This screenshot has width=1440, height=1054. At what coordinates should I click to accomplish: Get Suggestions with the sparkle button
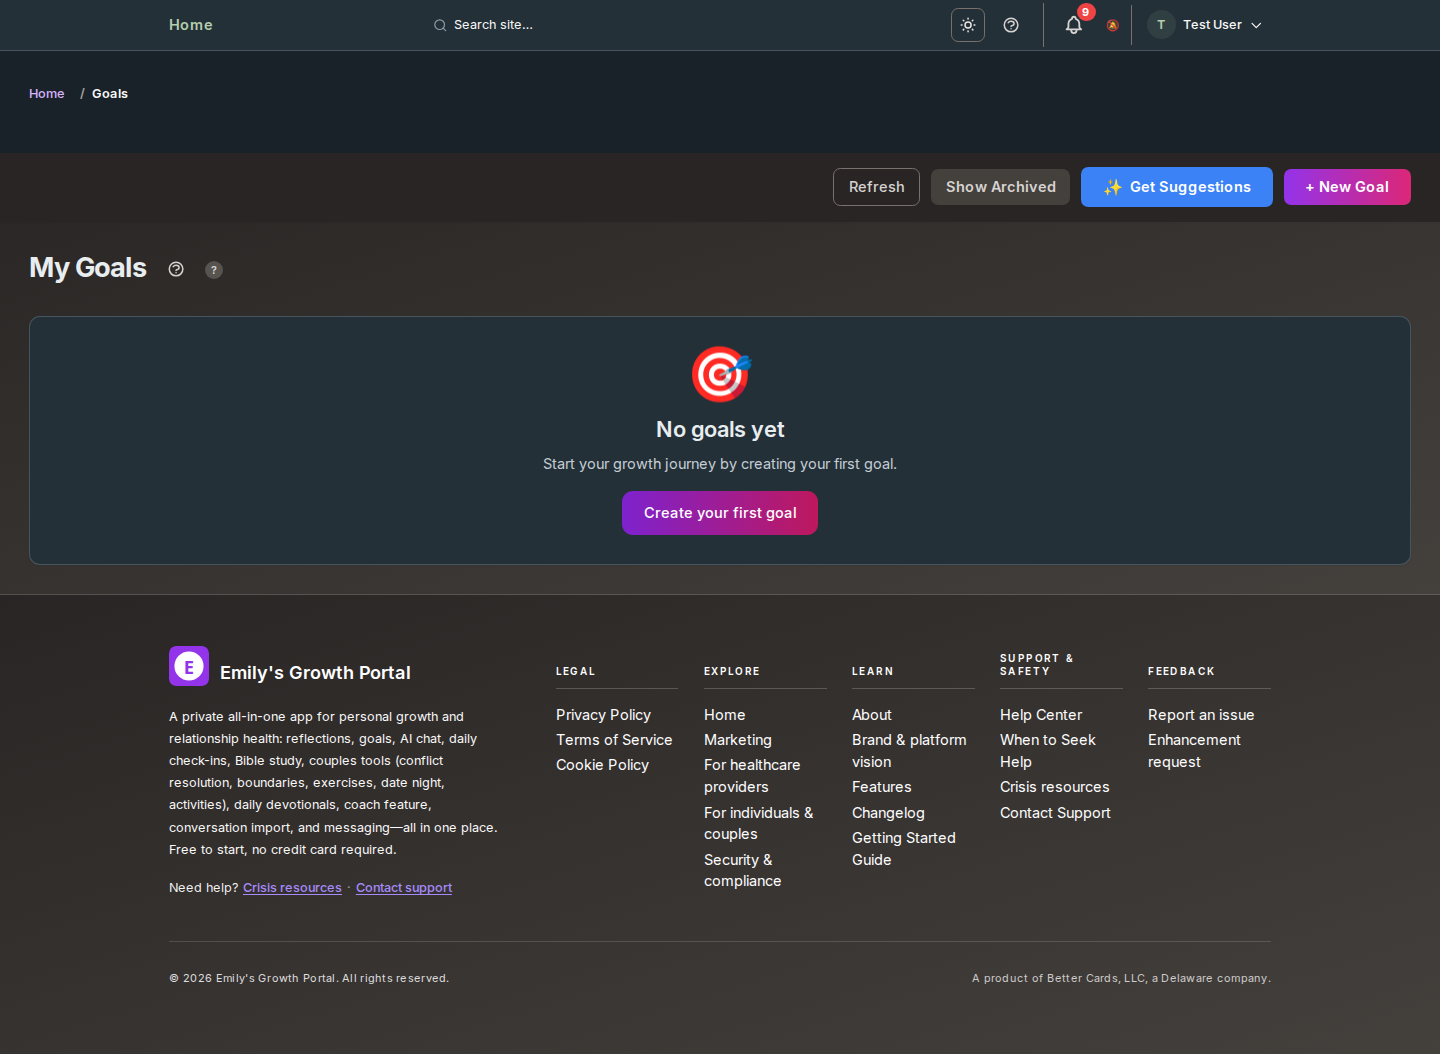pos(1176,187)
